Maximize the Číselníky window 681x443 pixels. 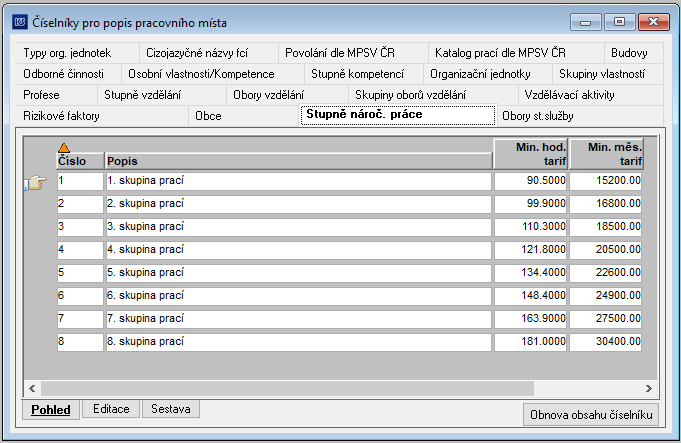(x=619, y=22)
